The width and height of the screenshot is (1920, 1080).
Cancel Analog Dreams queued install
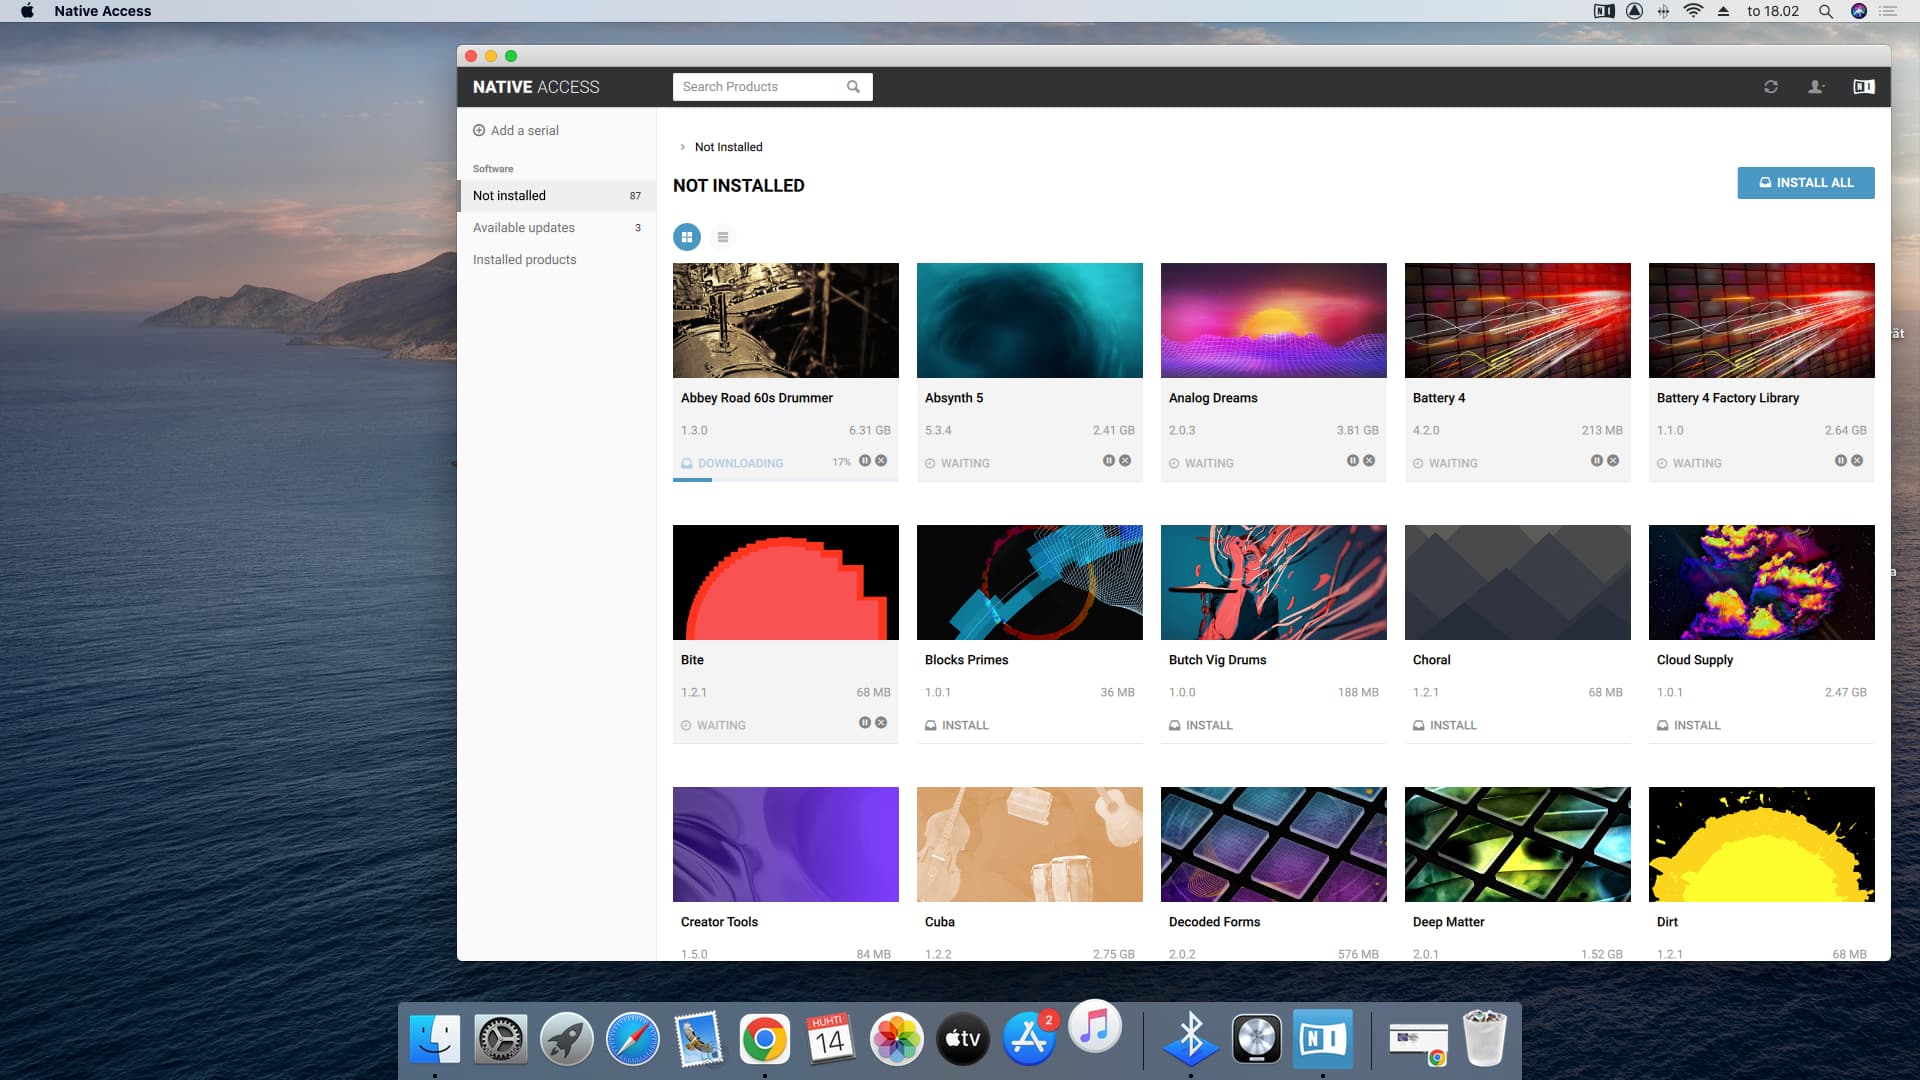click(1369, 461)
